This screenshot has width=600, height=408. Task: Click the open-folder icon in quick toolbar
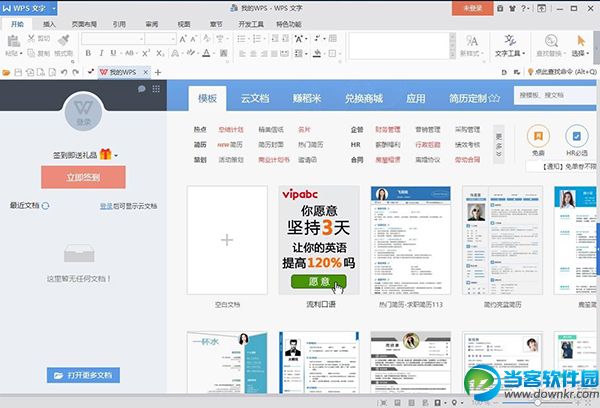(6, 72)
